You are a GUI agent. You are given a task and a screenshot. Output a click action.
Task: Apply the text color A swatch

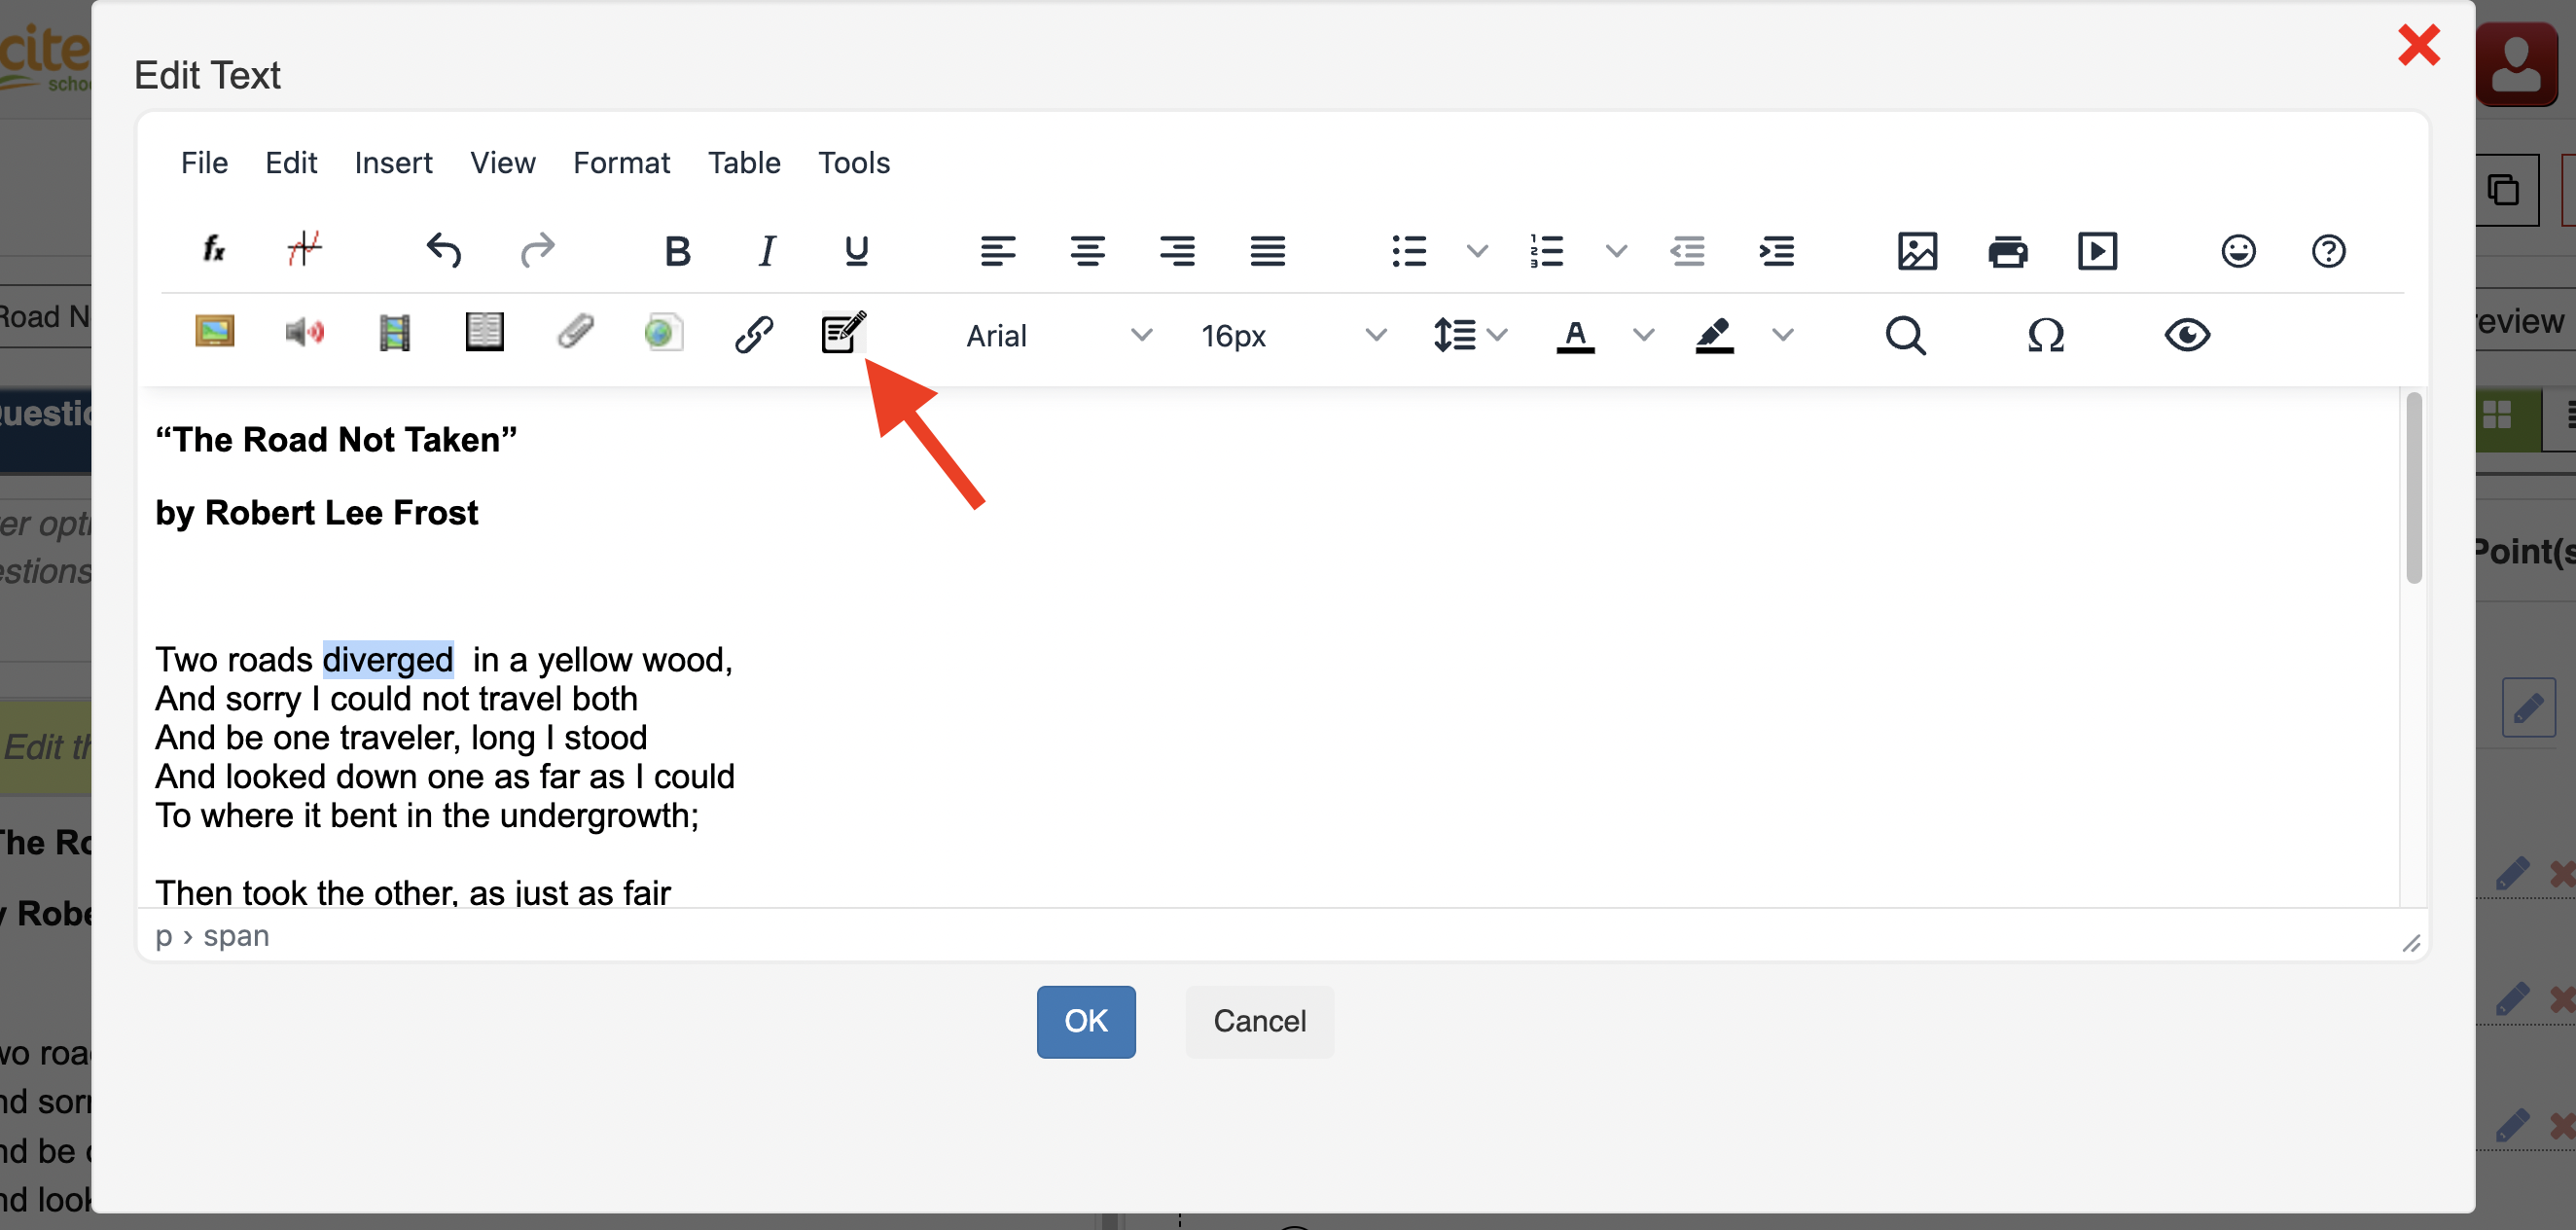1575,335
